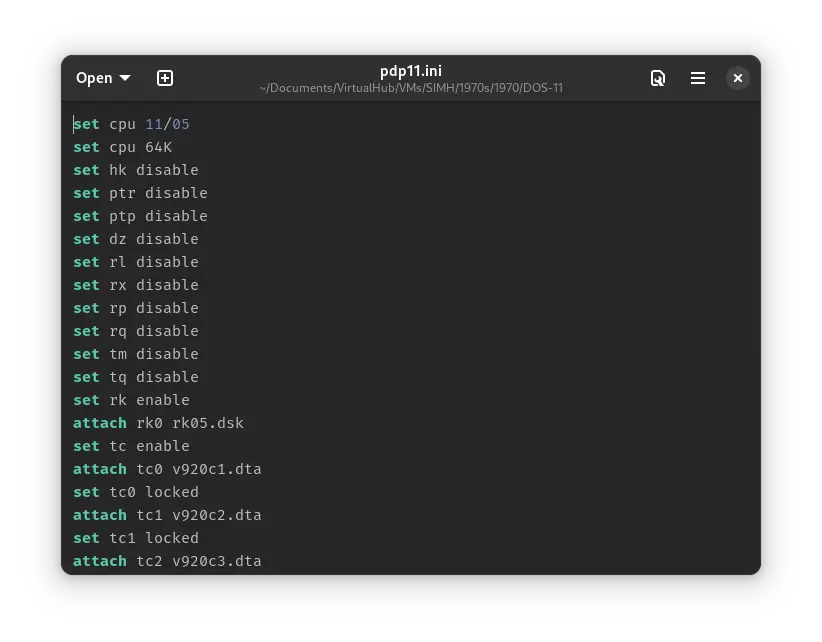This screenshot has width=822, height=642.
Task: Click the pdp11.ini title in the header
Action: click(x=409, y=71)
